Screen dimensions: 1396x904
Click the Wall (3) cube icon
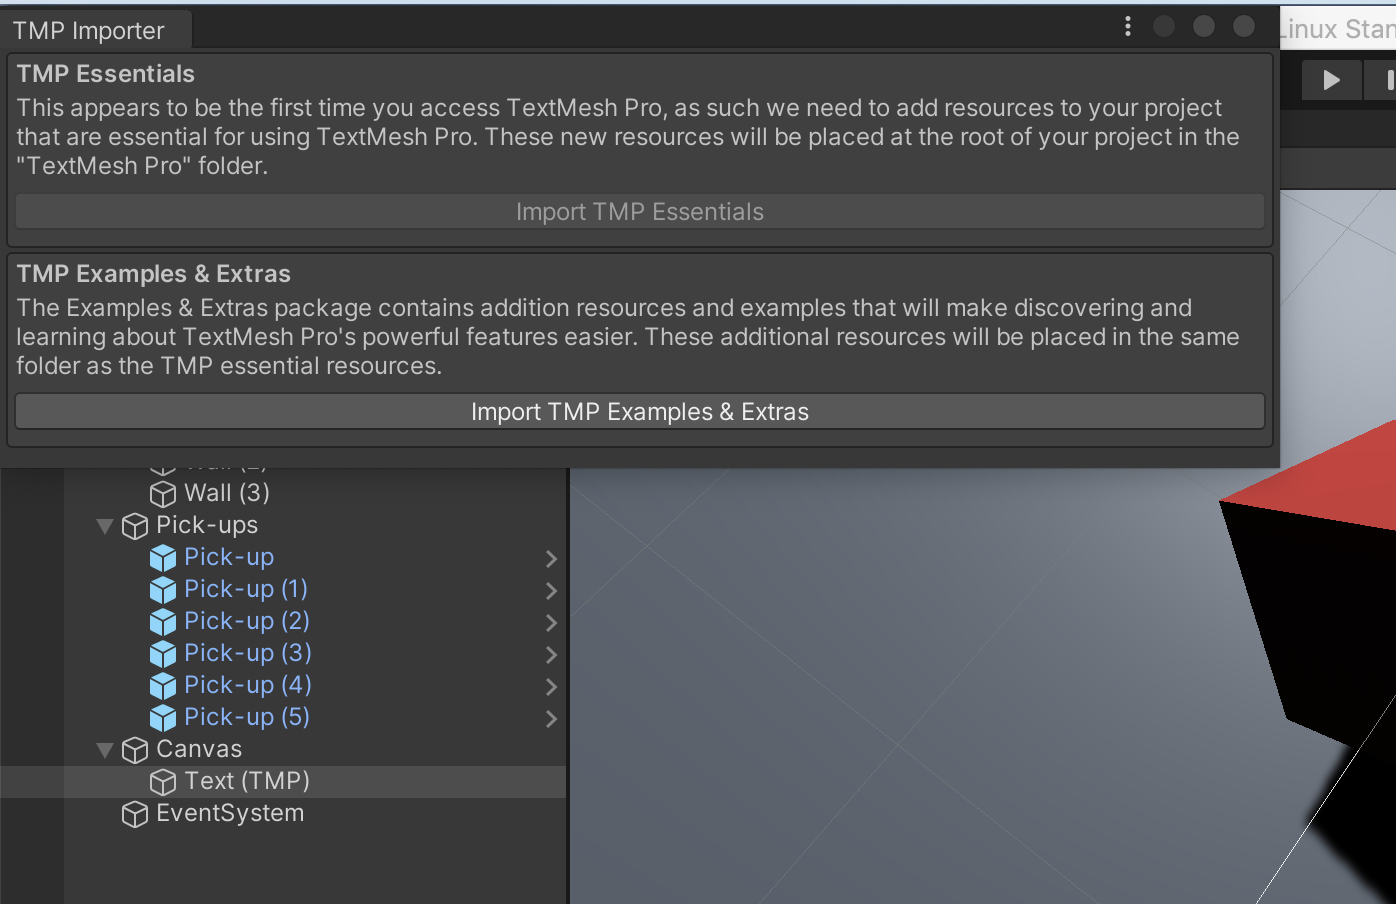tap(163, 494)
